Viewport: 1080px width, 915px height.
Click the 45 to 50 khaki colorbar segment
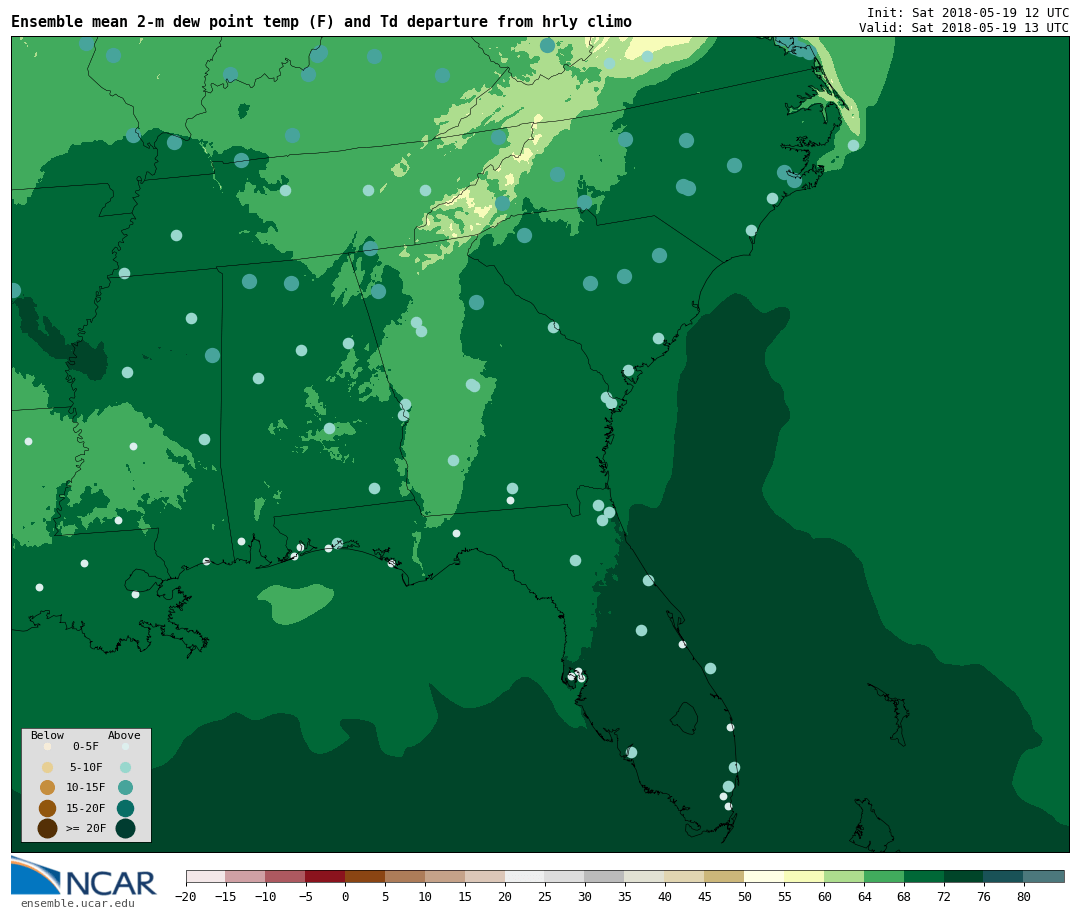pyautogui.click(x=725, y=876)
